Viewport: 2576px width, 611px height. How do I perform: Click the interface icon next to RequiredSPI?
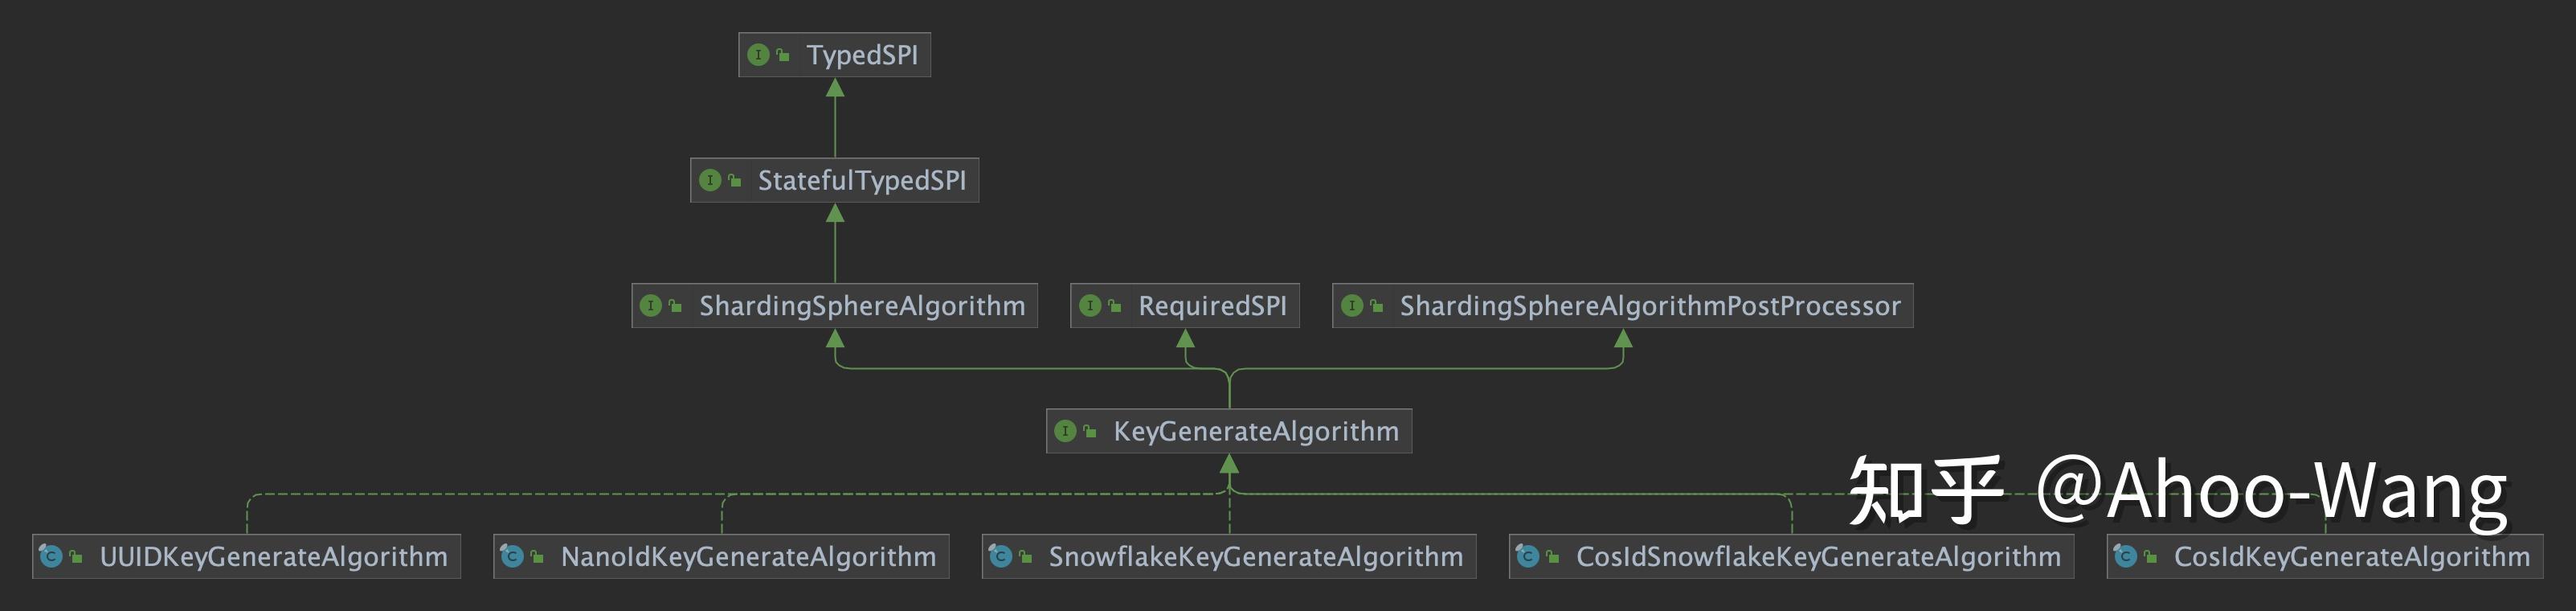click(x=1090, y=306)
